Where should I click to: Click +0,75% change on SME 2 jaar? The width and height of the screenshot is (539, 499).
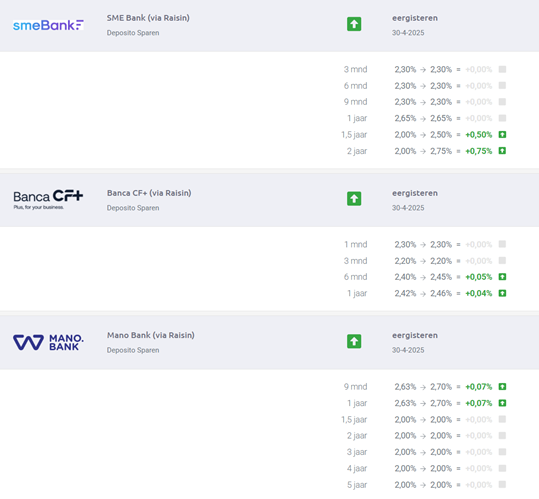tap(478, 151)
